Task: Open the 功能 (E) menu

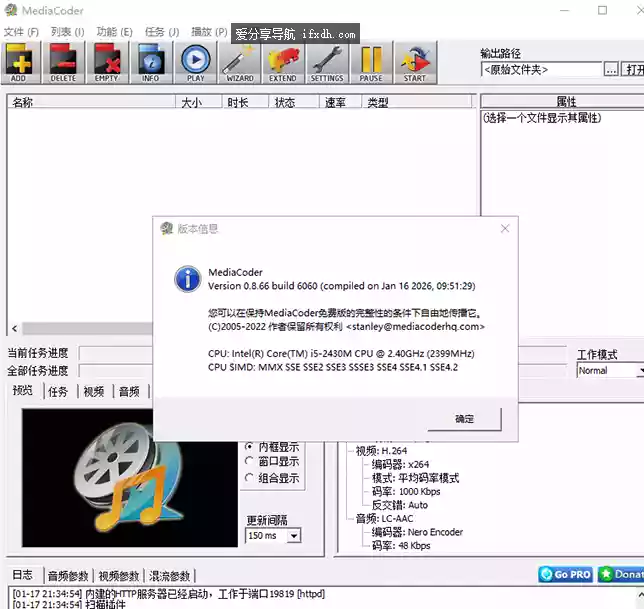Action: (x=114, y=32)
